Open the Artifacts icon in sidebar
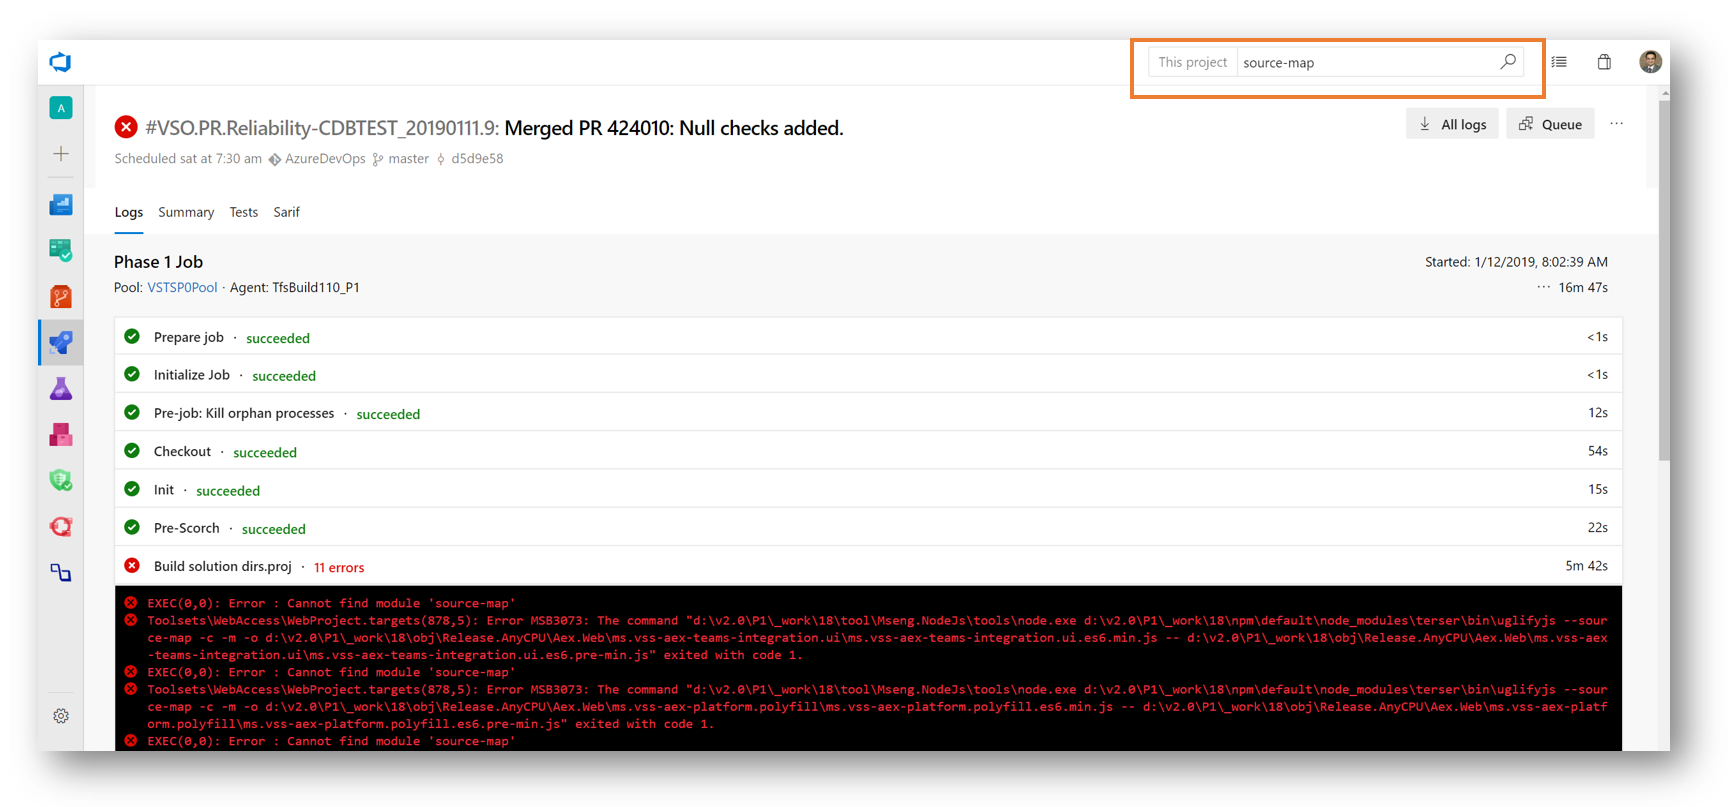The height and width of the screenshot is (807, 1731). (x=61, y=435)
